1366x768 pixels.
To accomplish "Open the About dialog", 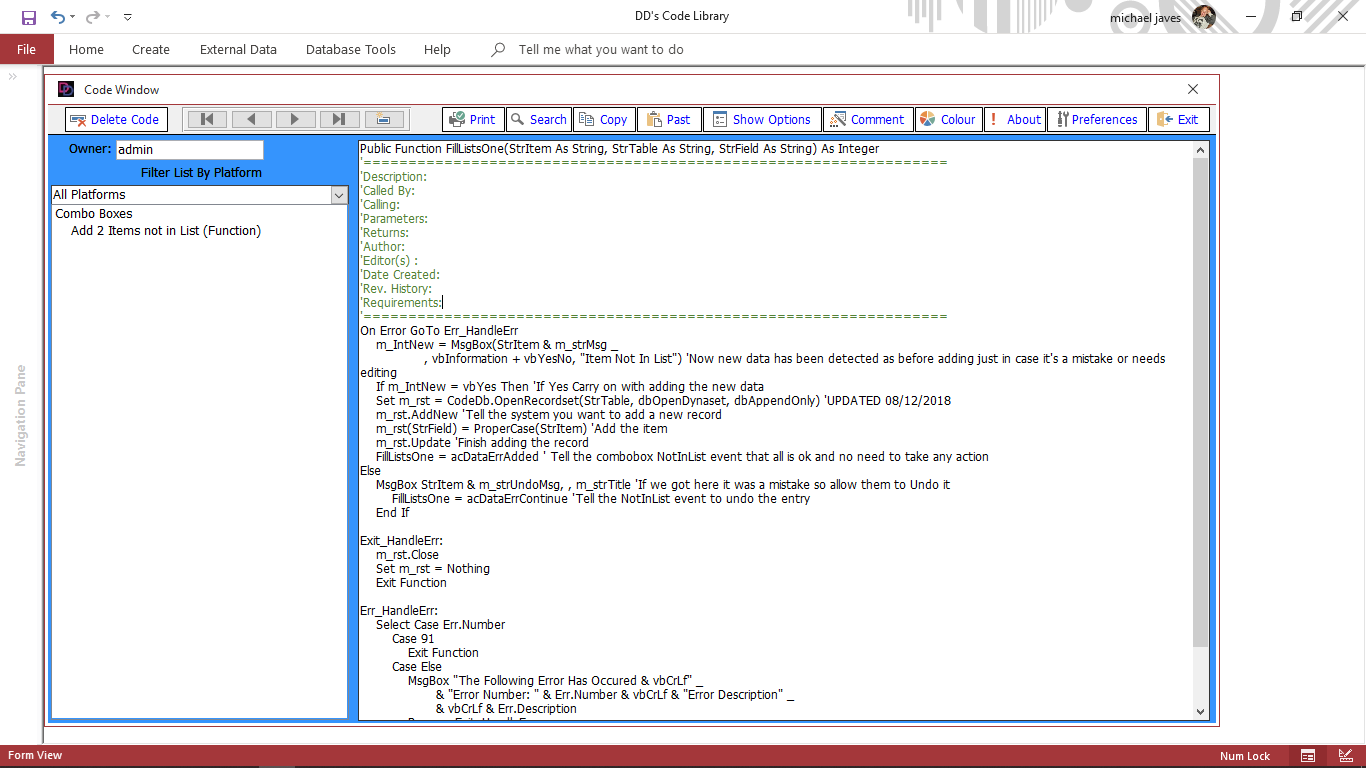I will 1015,119.
